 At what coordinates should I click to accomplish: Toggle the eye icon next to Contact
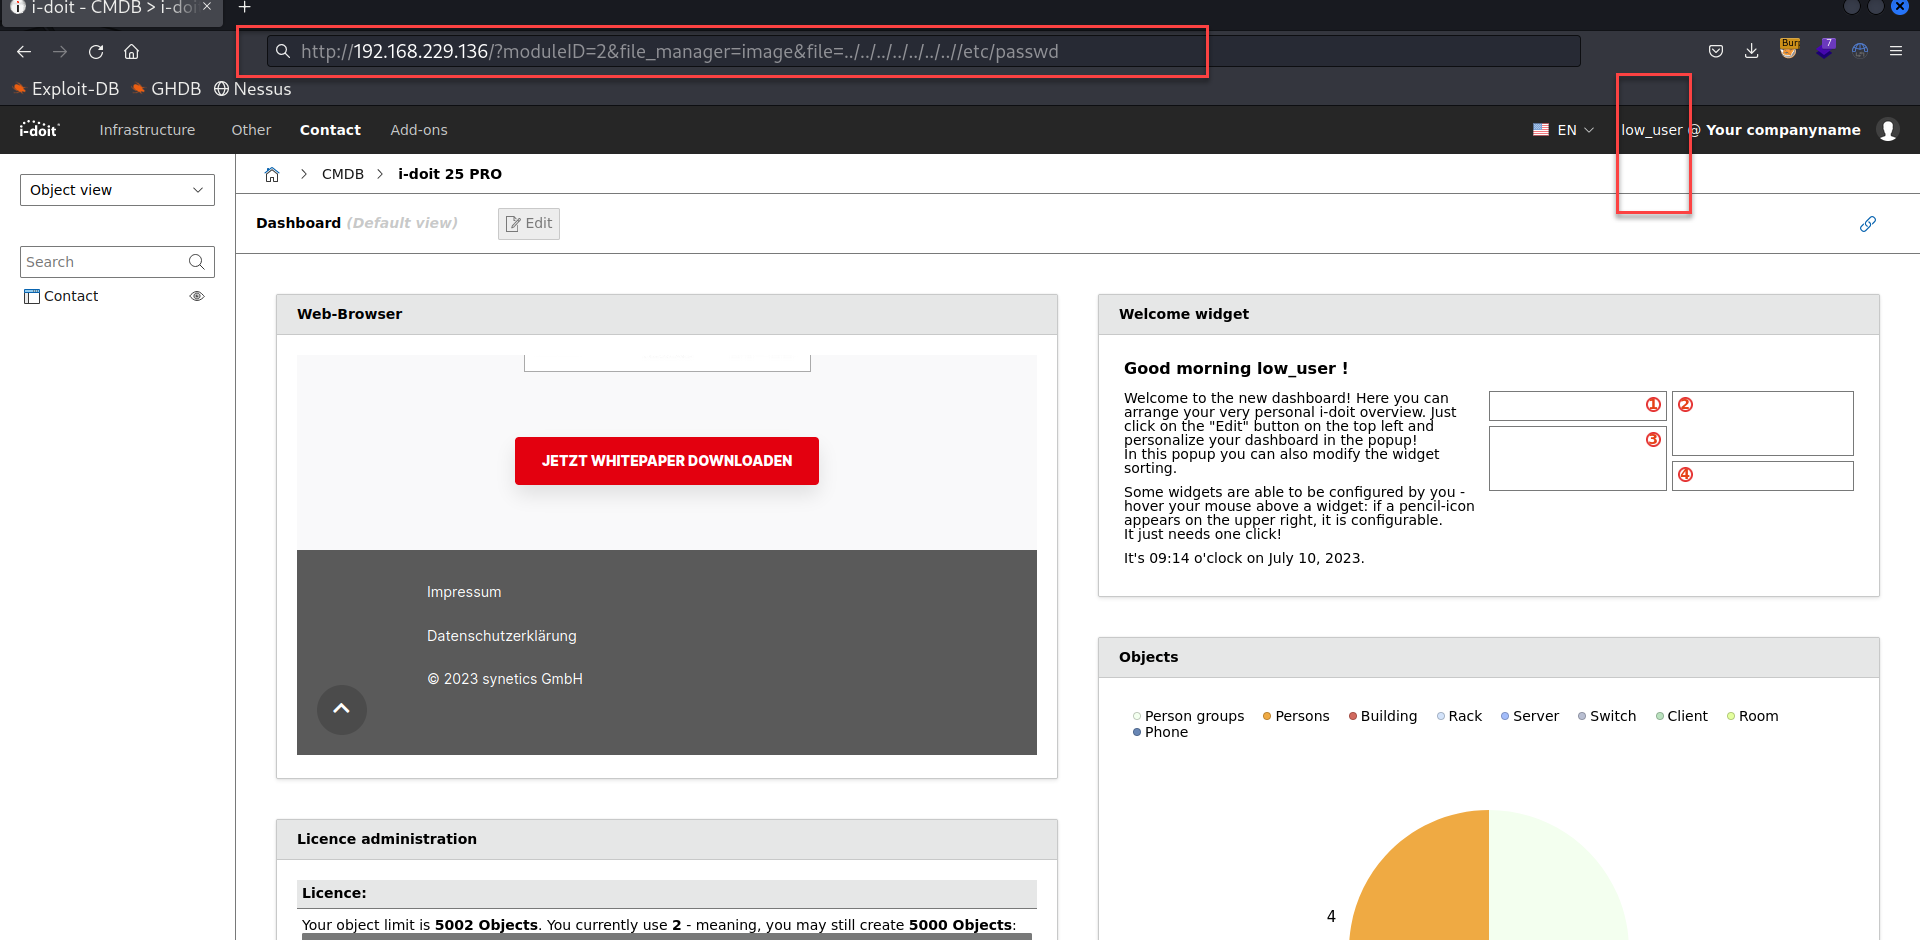[x=197, y=296]
